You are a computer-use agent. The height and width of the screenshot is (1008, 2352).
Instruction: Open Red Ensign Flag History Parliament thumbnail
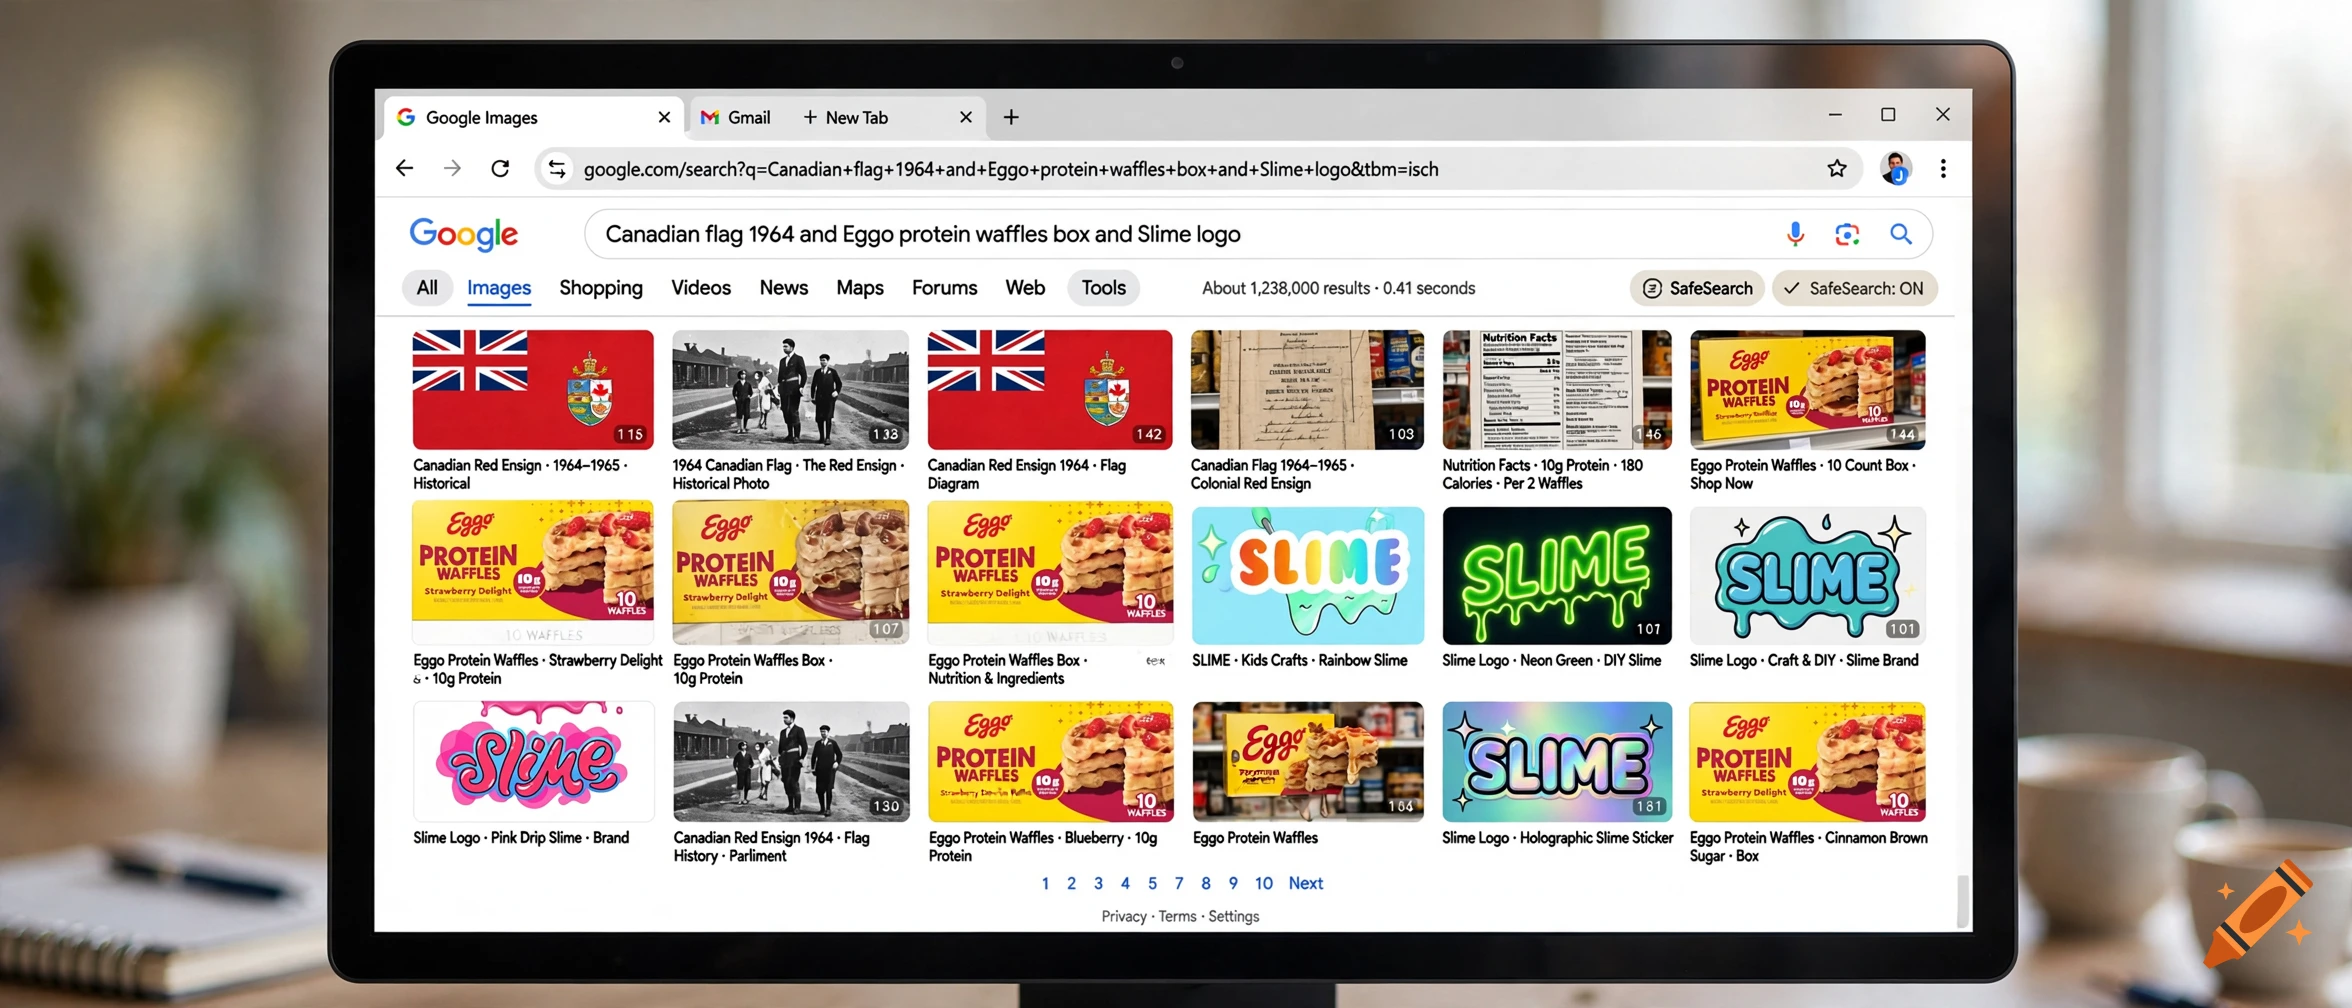click(791, 761)
